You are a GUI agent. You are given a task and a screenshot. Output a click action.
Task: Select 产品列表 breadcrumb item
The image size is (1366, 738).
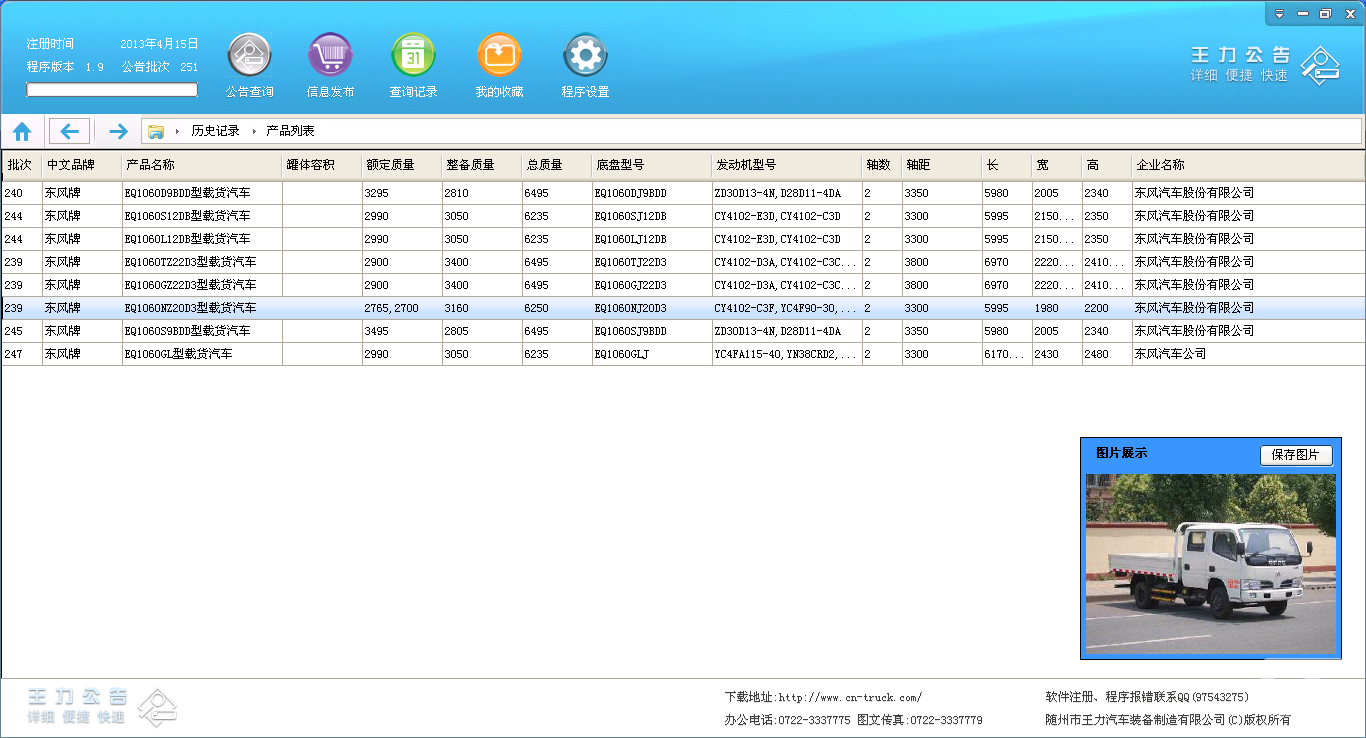pos(290,131)
